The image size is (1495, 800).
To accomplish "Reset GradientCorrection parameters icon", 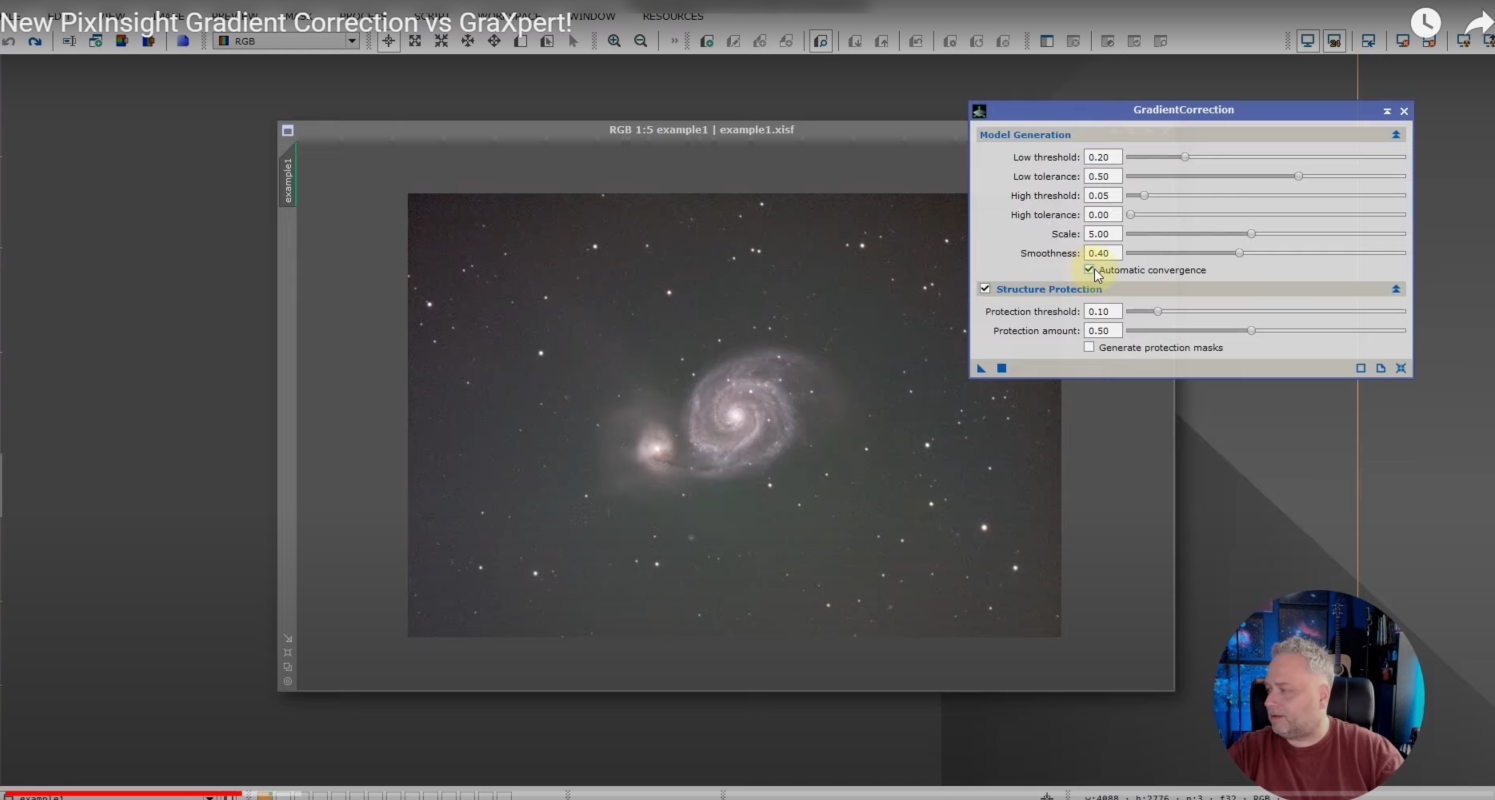I will click(x=1401, y=368).
